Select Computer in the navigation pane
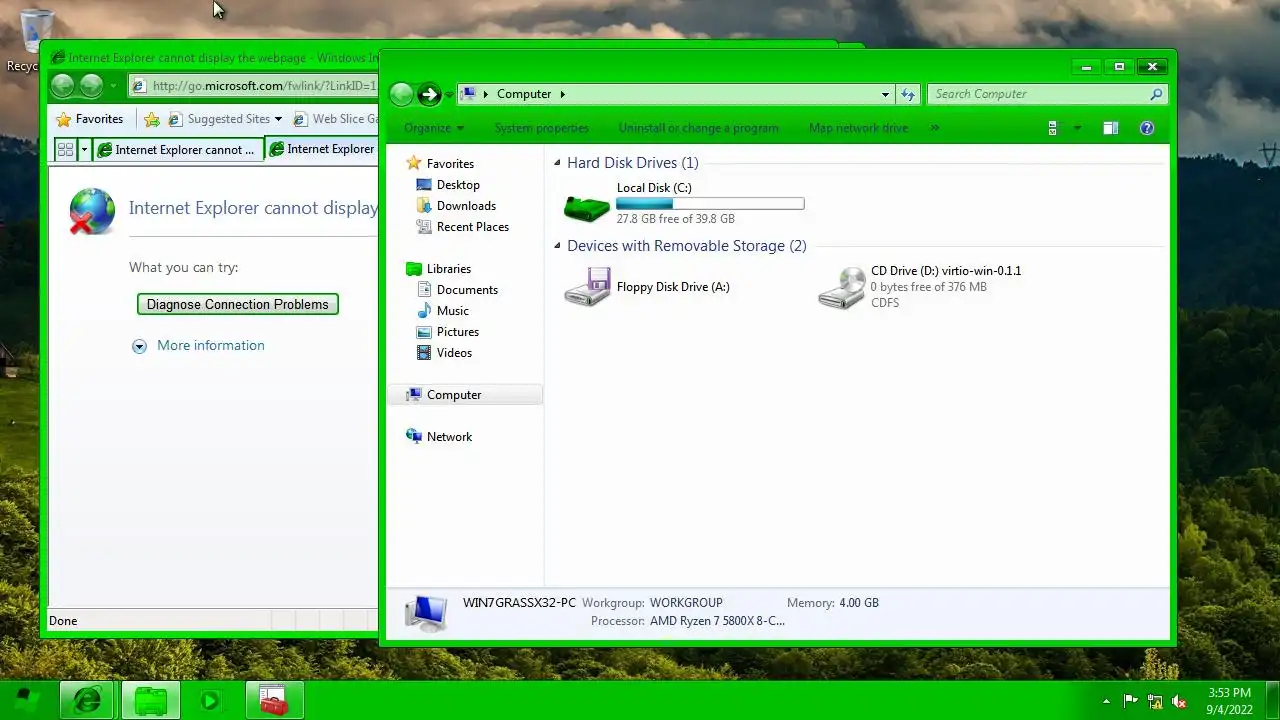The image size is (1280, 720). (465, 395)
